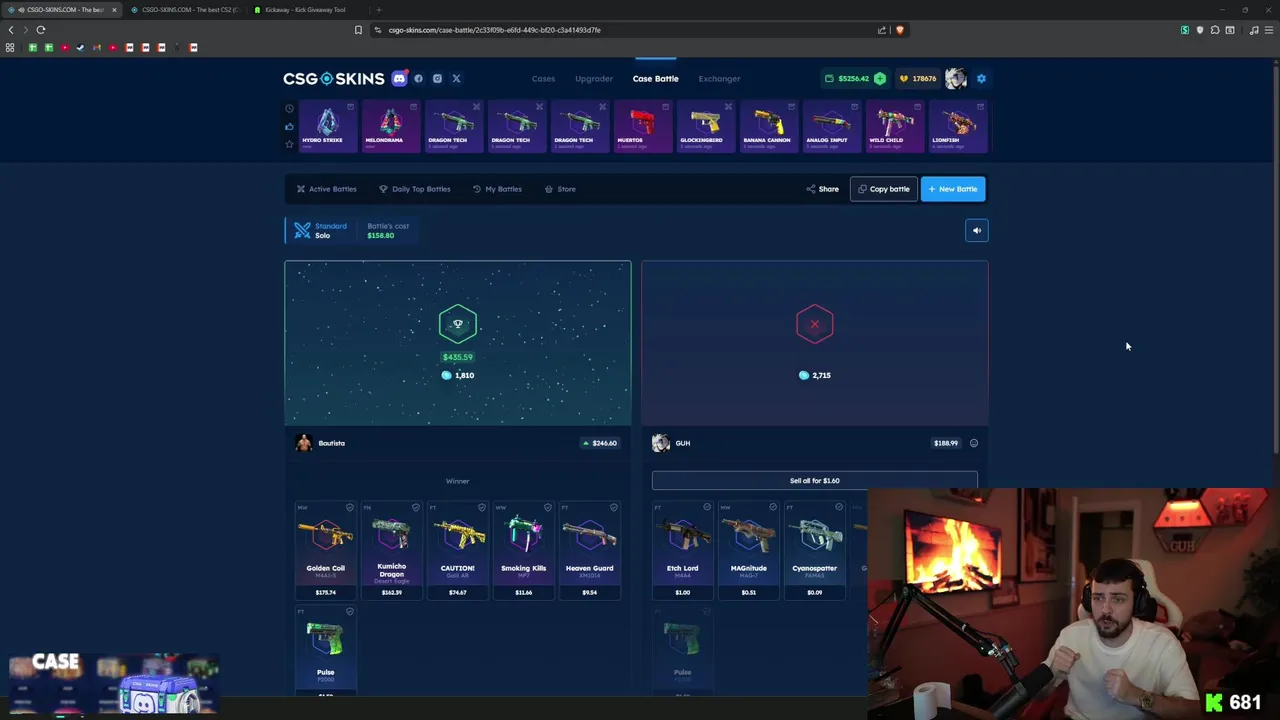Image resolution: width=1280 pixels, height=720 pixels.
Task: Toggle the check icon on MAGnitude card
Action: [x=773, y=507]
